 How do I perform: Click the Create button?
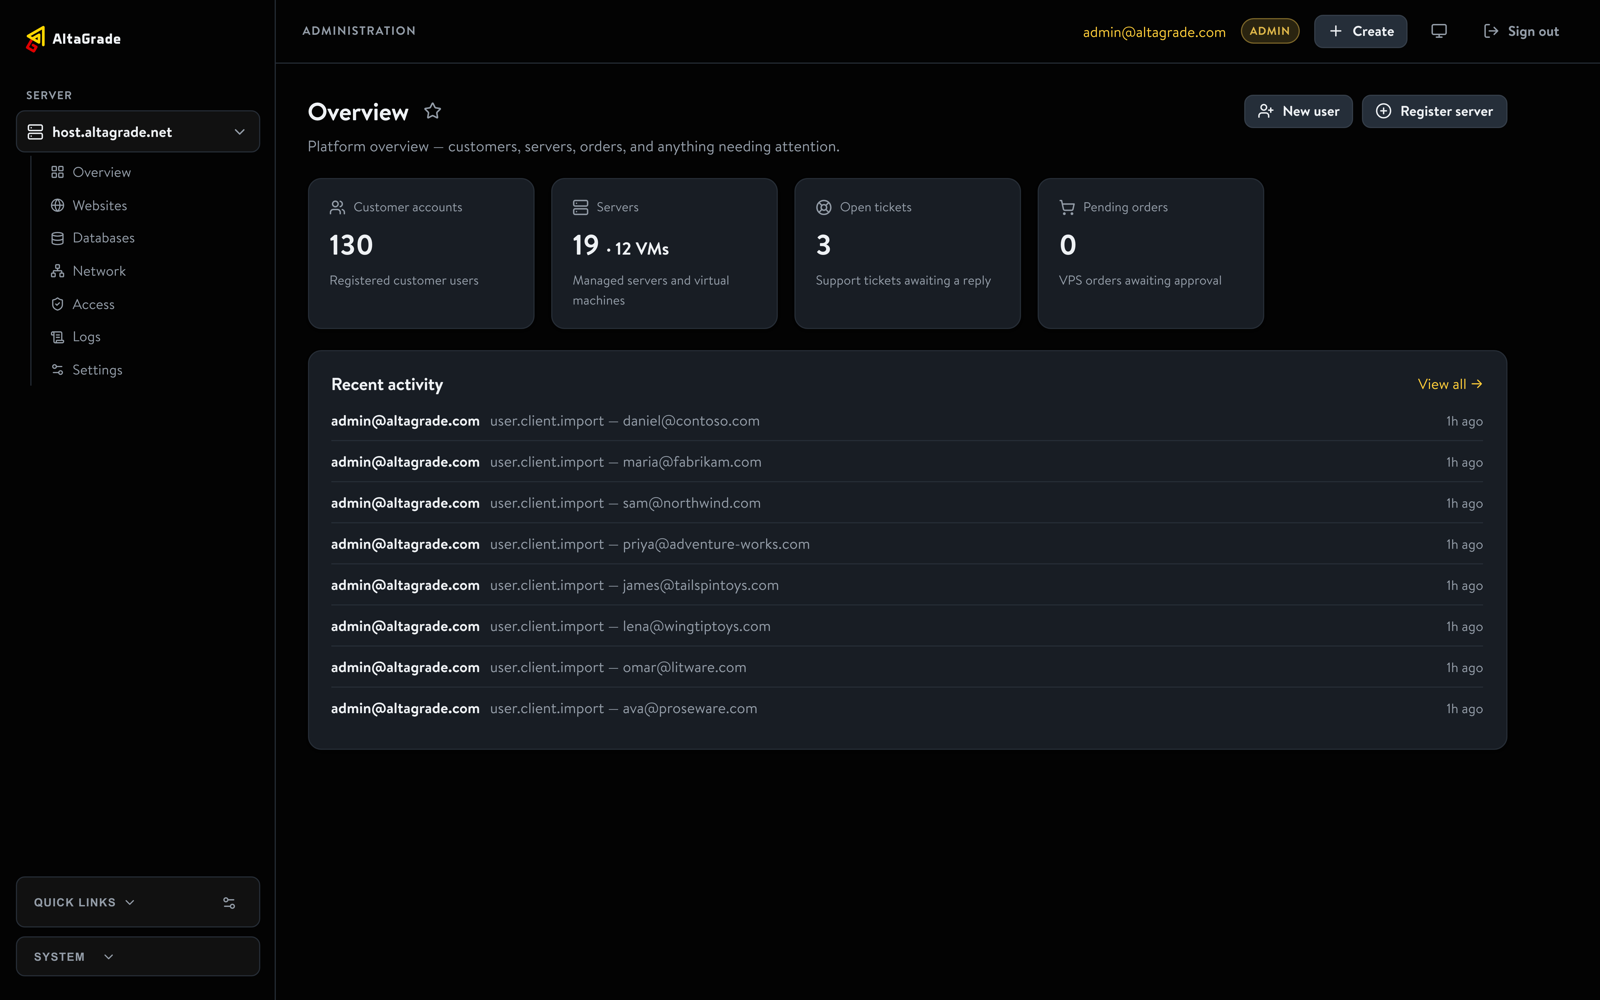[x=1360, y=31]
